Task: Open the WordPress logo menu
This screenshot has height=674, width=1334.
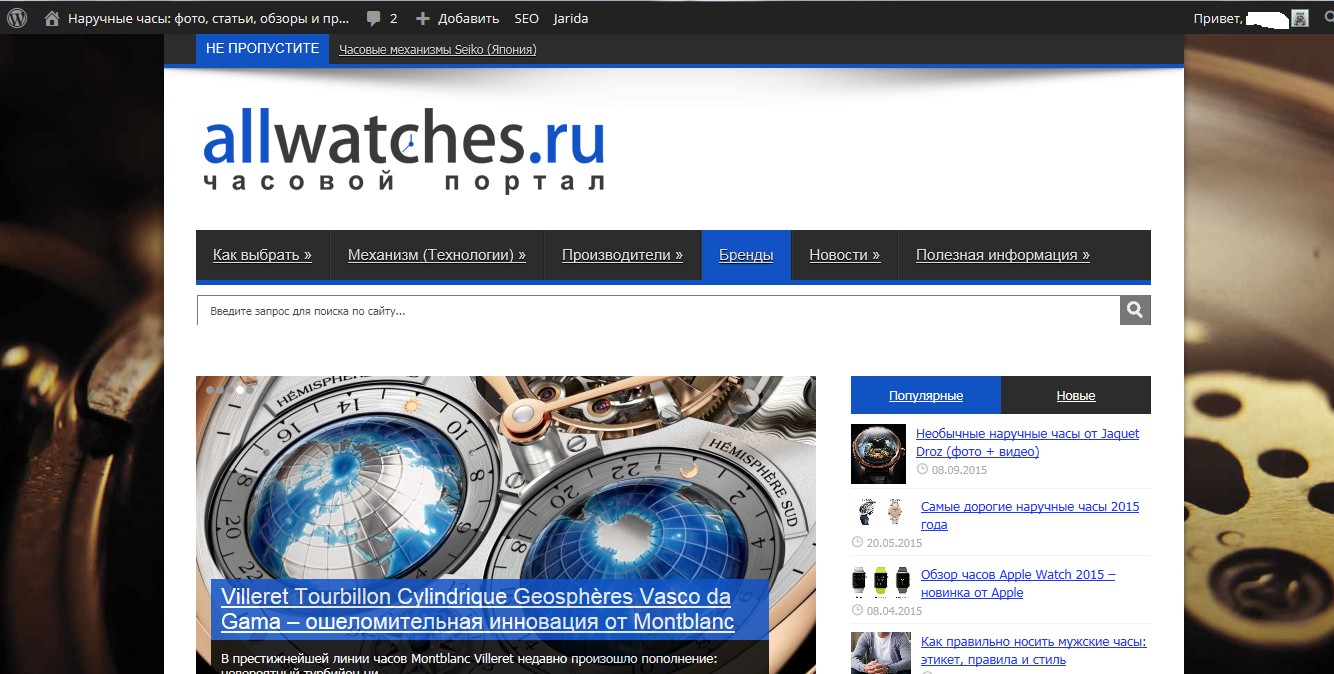Action: (x=17, y=18)
